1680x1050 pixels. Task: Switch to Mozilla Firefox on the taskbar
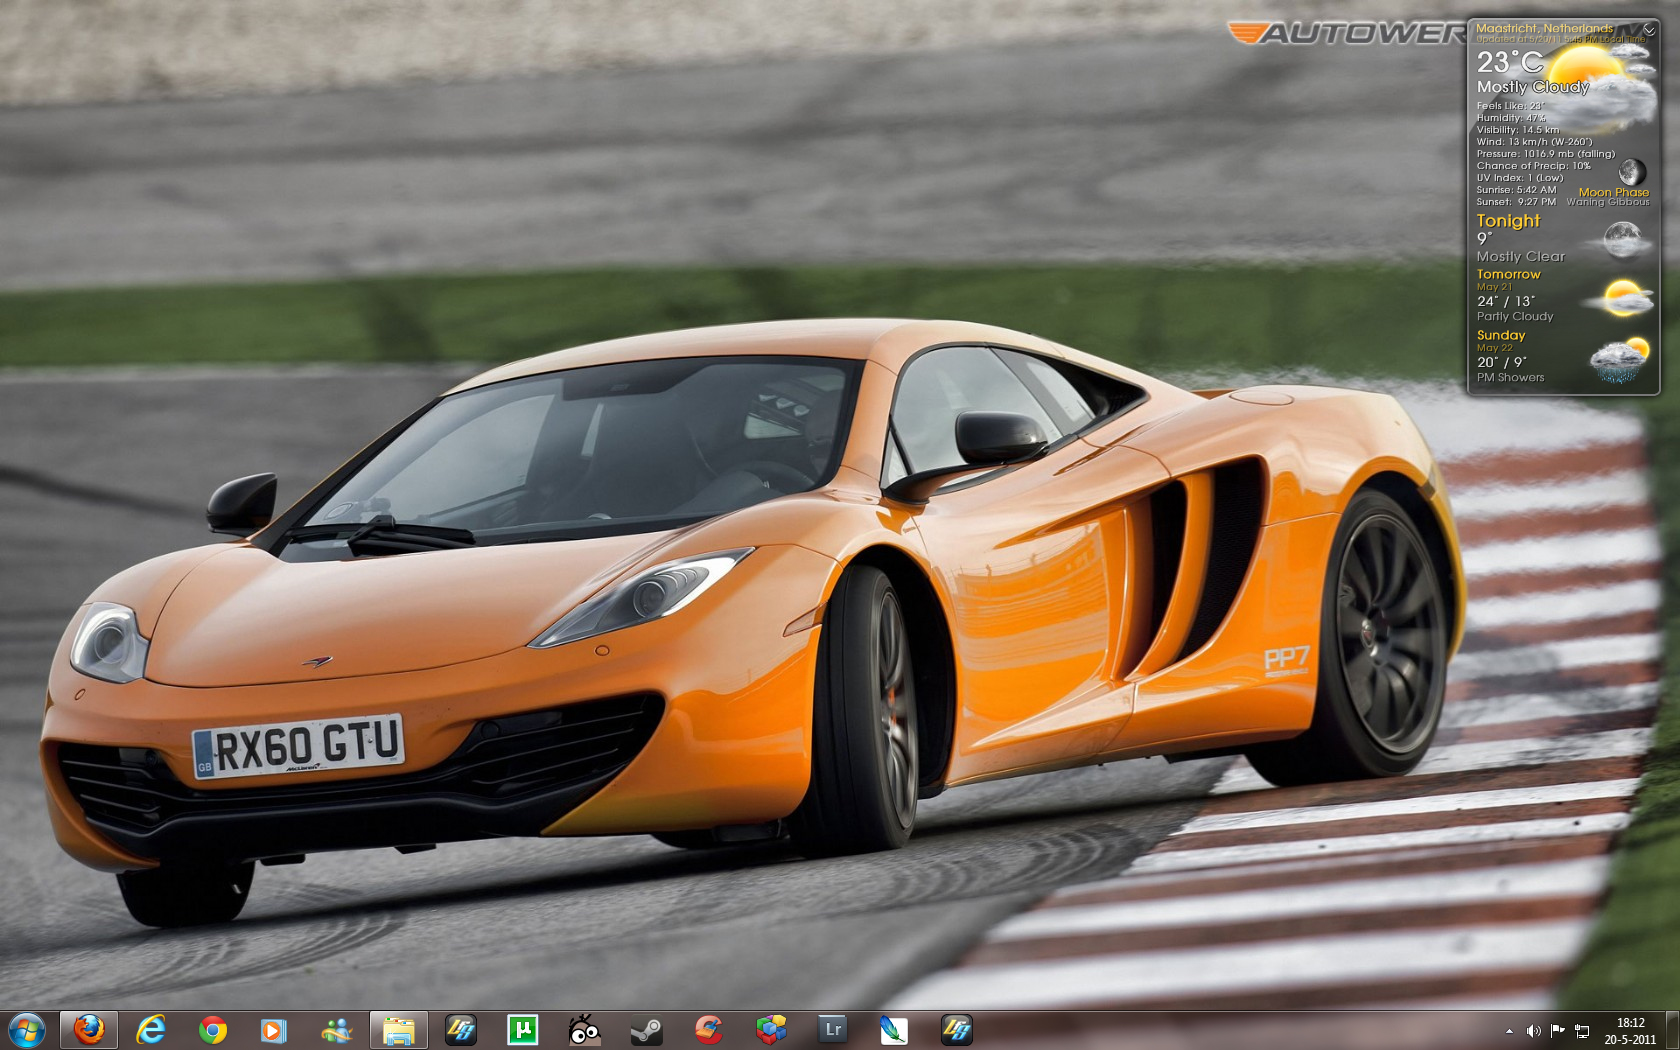[x=89, y=1029]
